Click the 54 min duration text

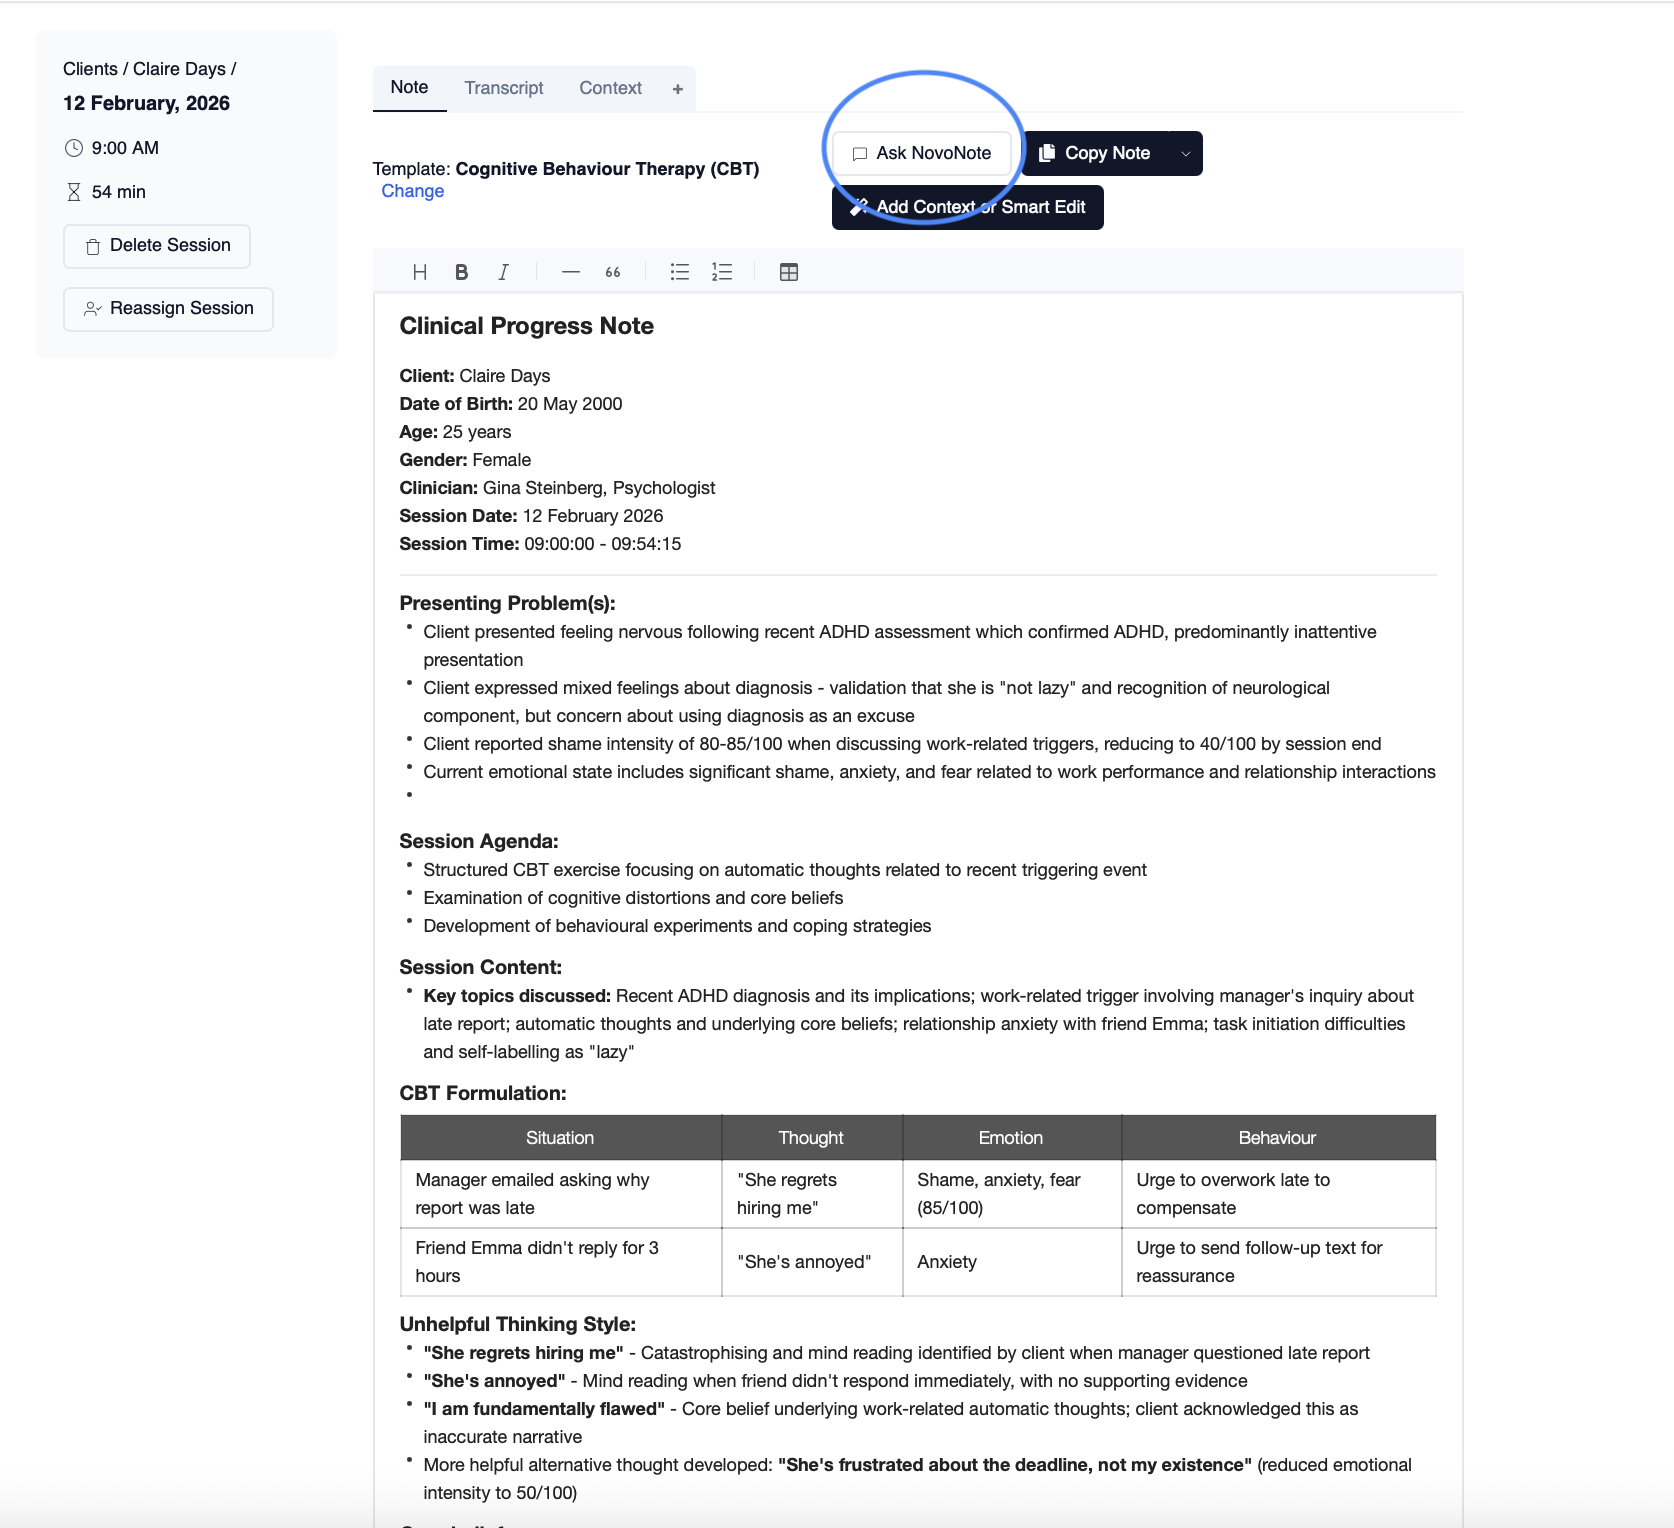tap(119, 192)
